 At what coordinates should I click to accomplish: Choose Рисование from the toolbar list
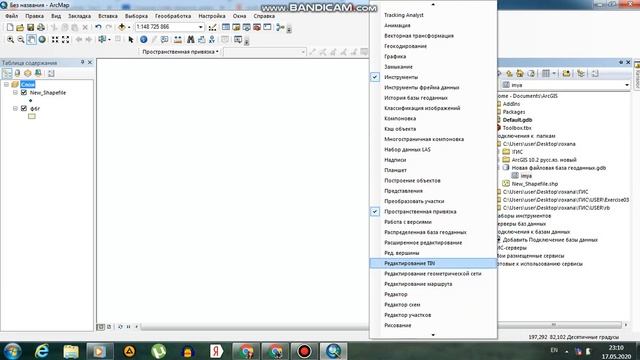(433, 325)
